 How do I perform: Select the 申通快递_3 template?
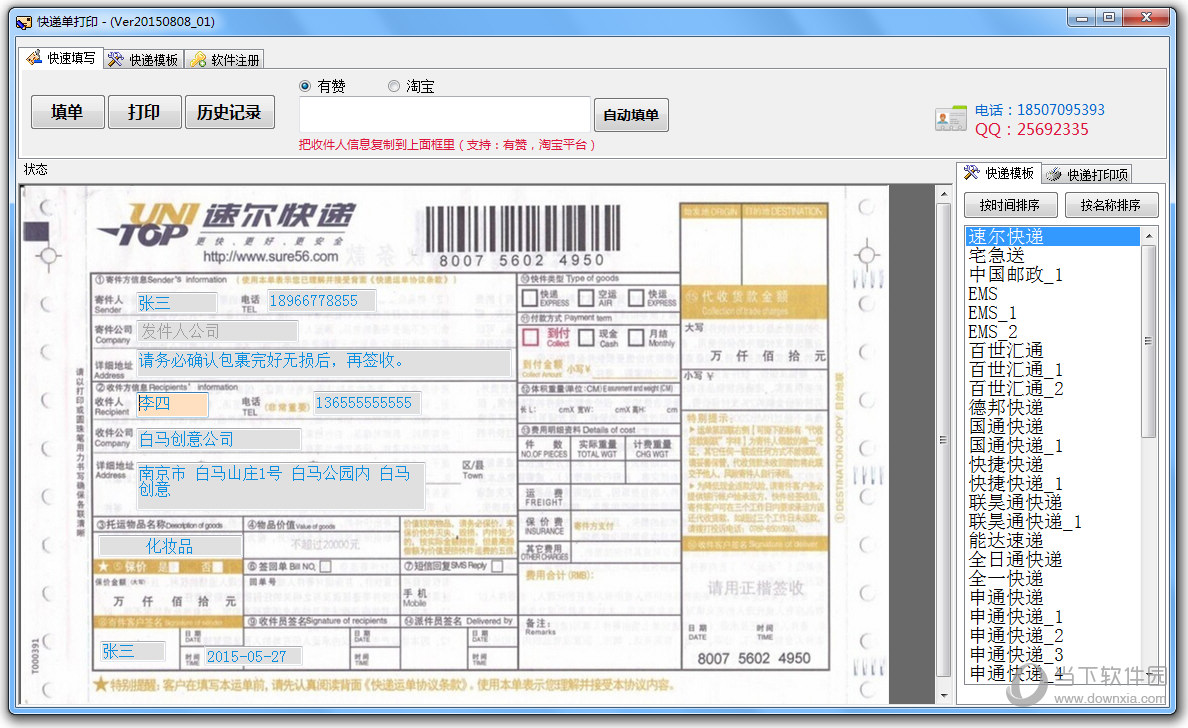pos(1052,654)
